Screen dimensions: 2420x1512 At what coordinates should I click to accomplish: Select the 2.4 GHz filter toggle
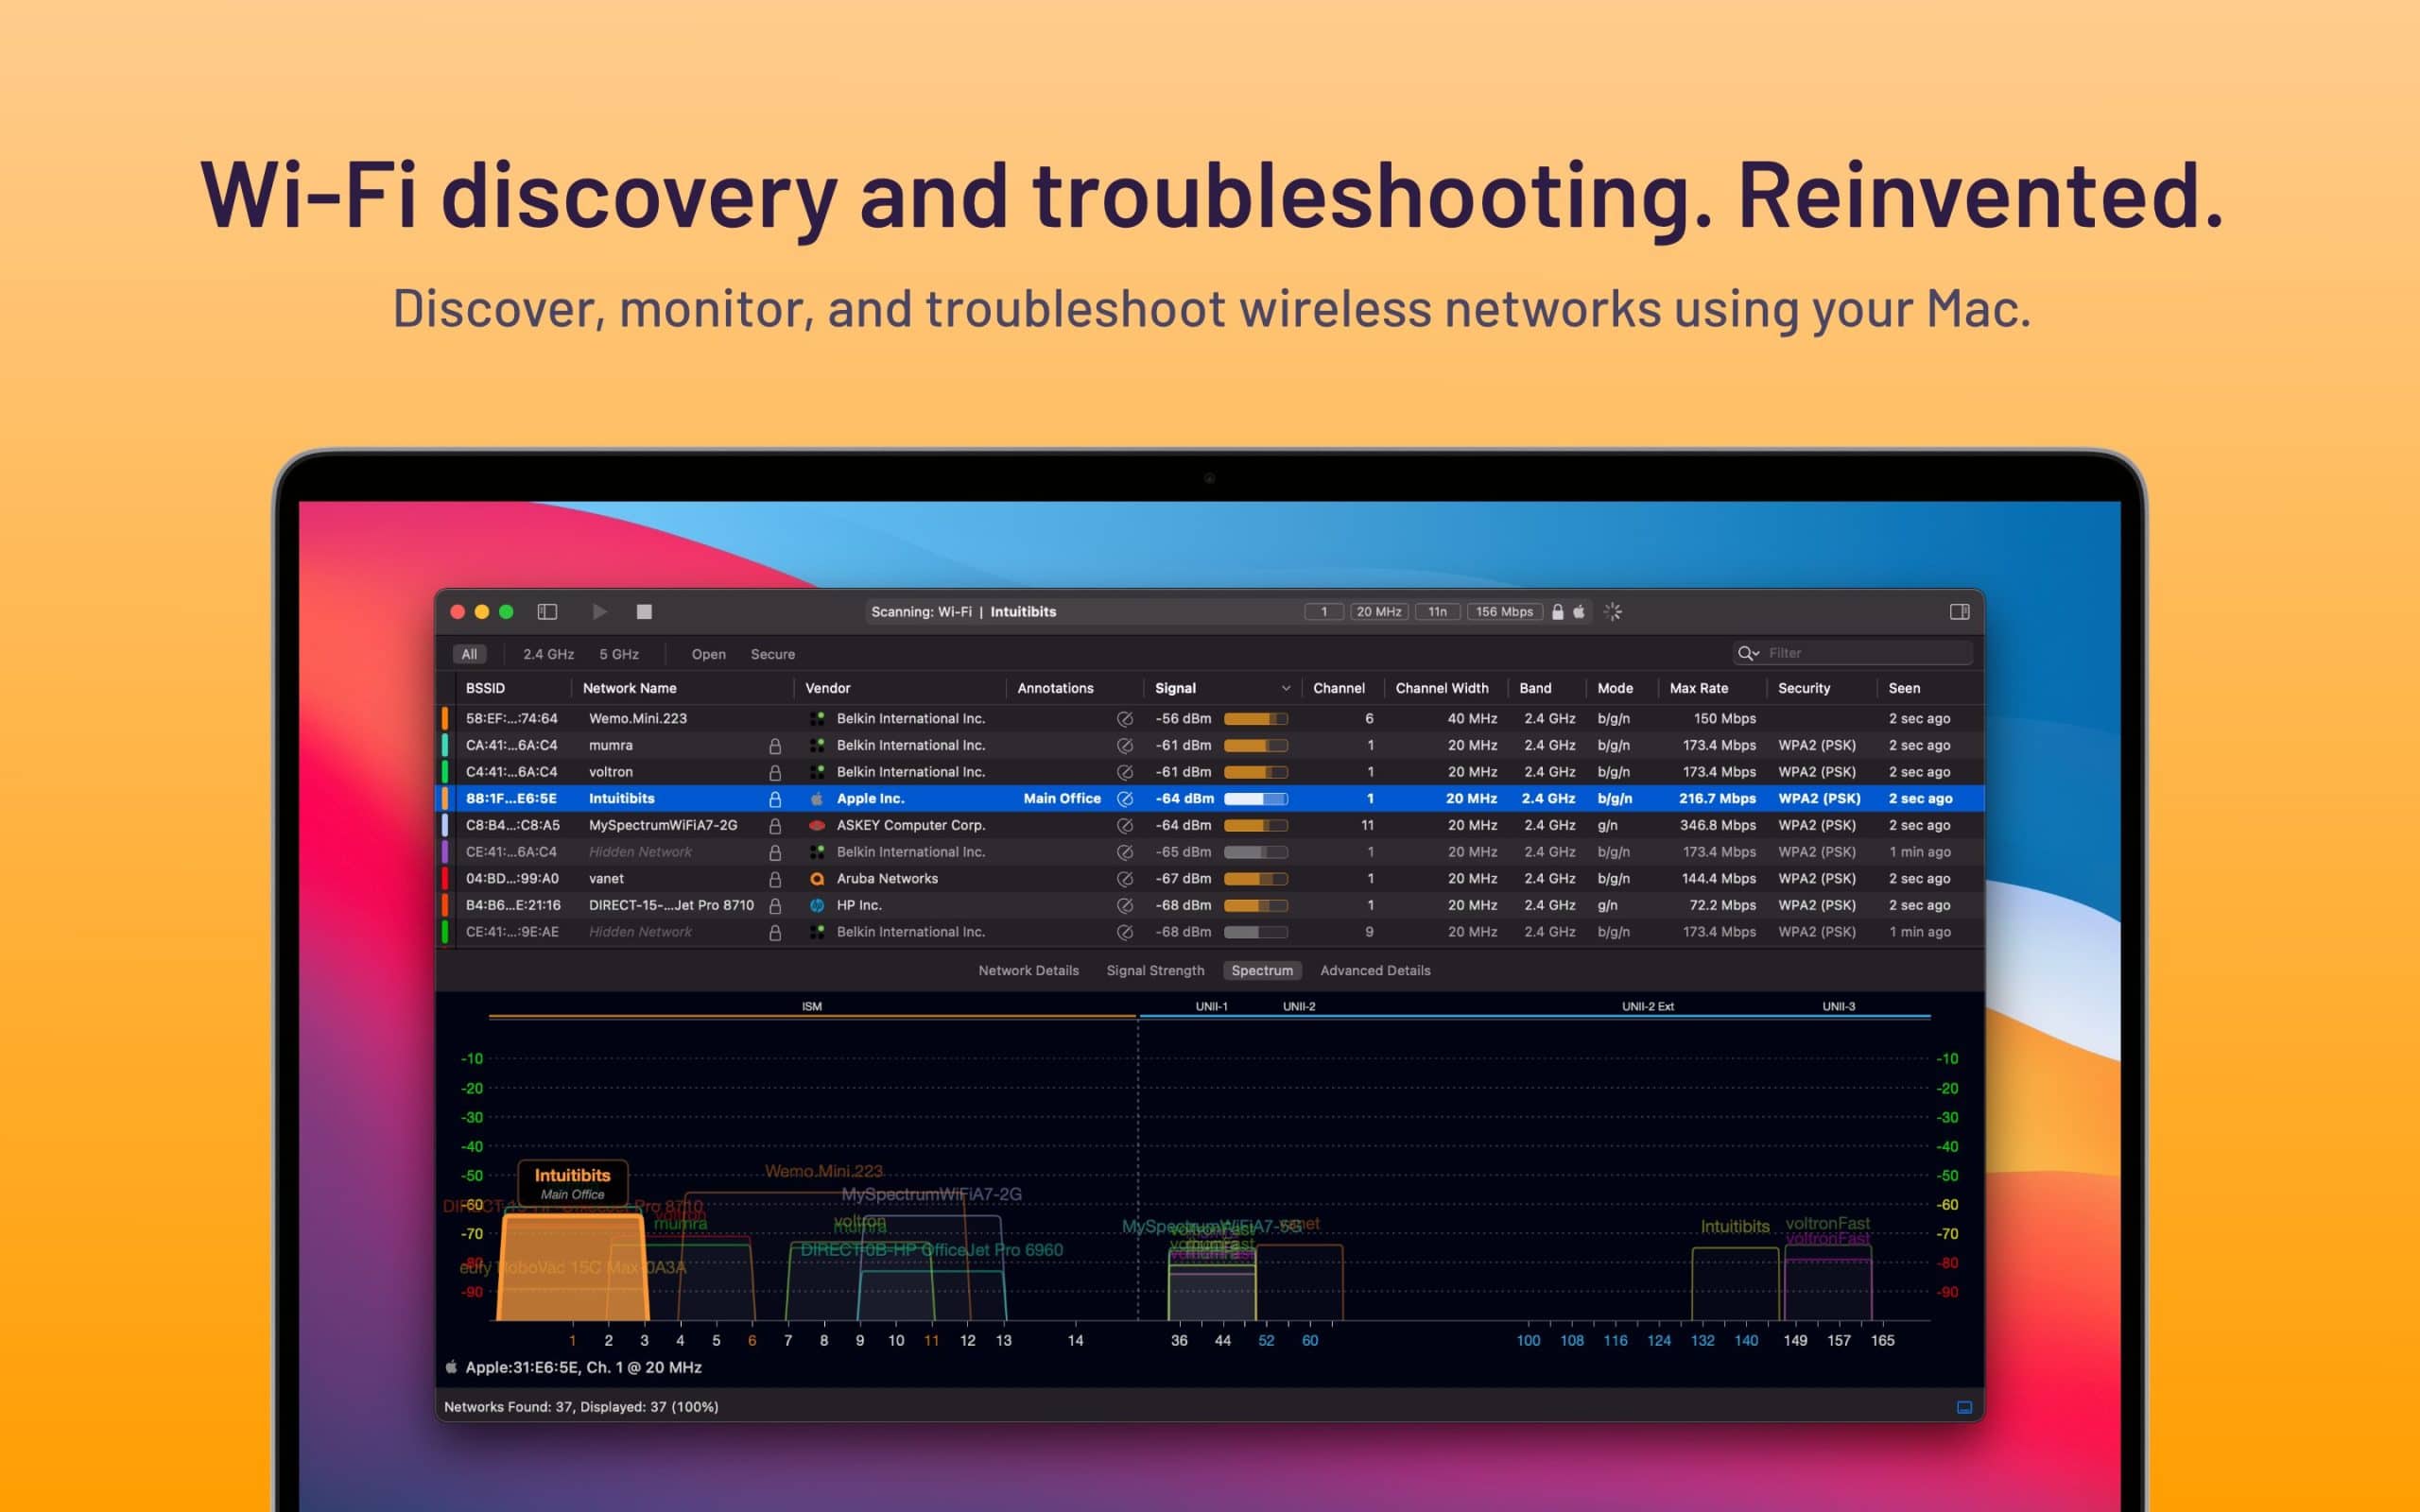548,654
